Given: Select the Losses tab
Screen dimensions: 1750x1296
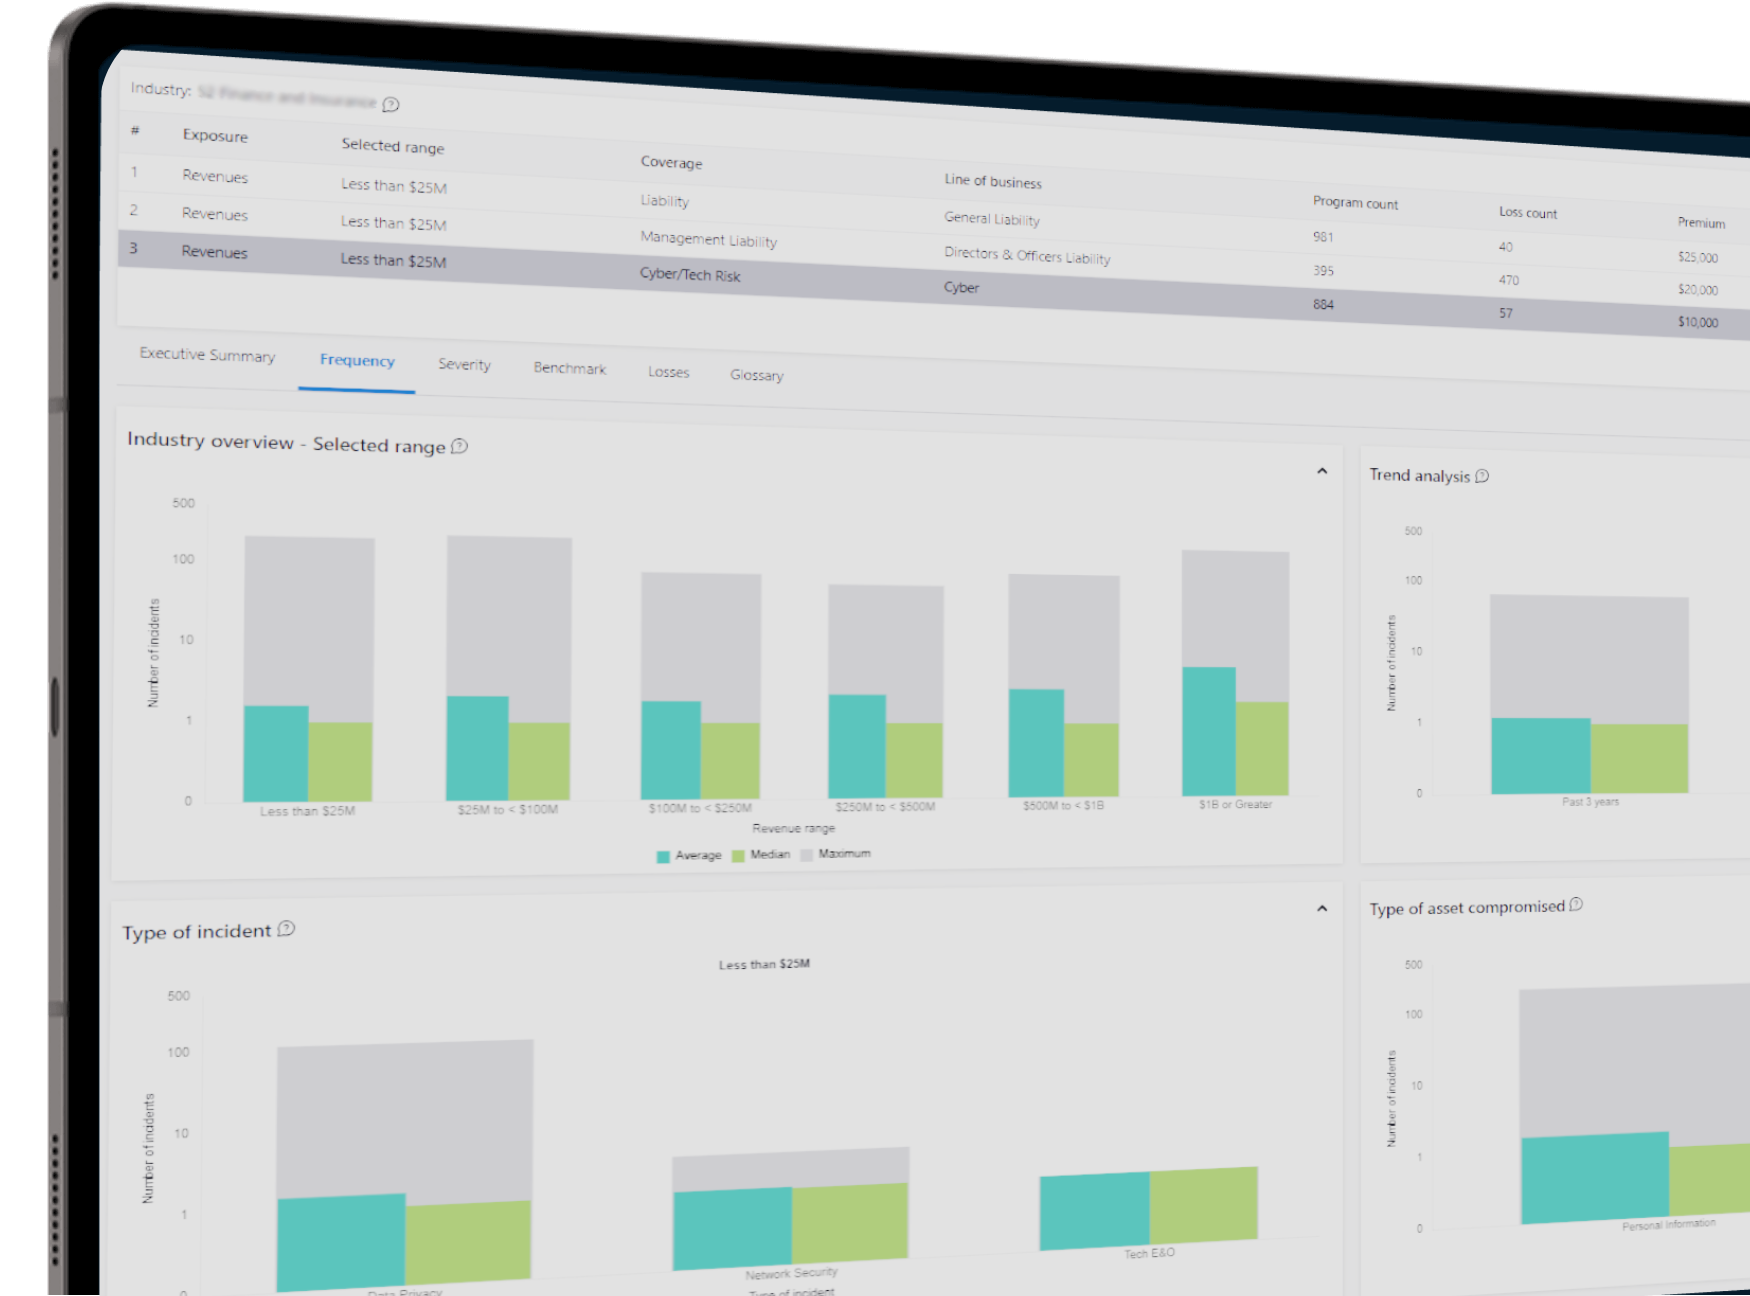Looking at the screenshot, I should point(668,372).
